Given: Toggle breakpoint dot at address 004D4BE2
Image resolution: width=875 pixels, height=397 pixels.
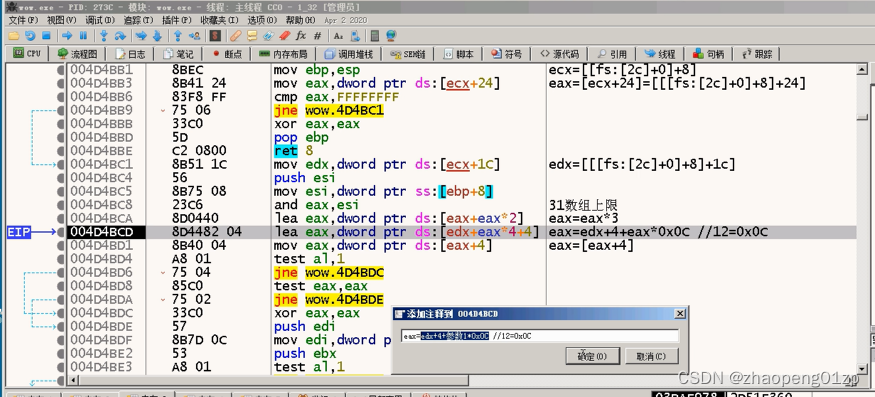Looking at the screenshot, I should [x=60, y=353].
